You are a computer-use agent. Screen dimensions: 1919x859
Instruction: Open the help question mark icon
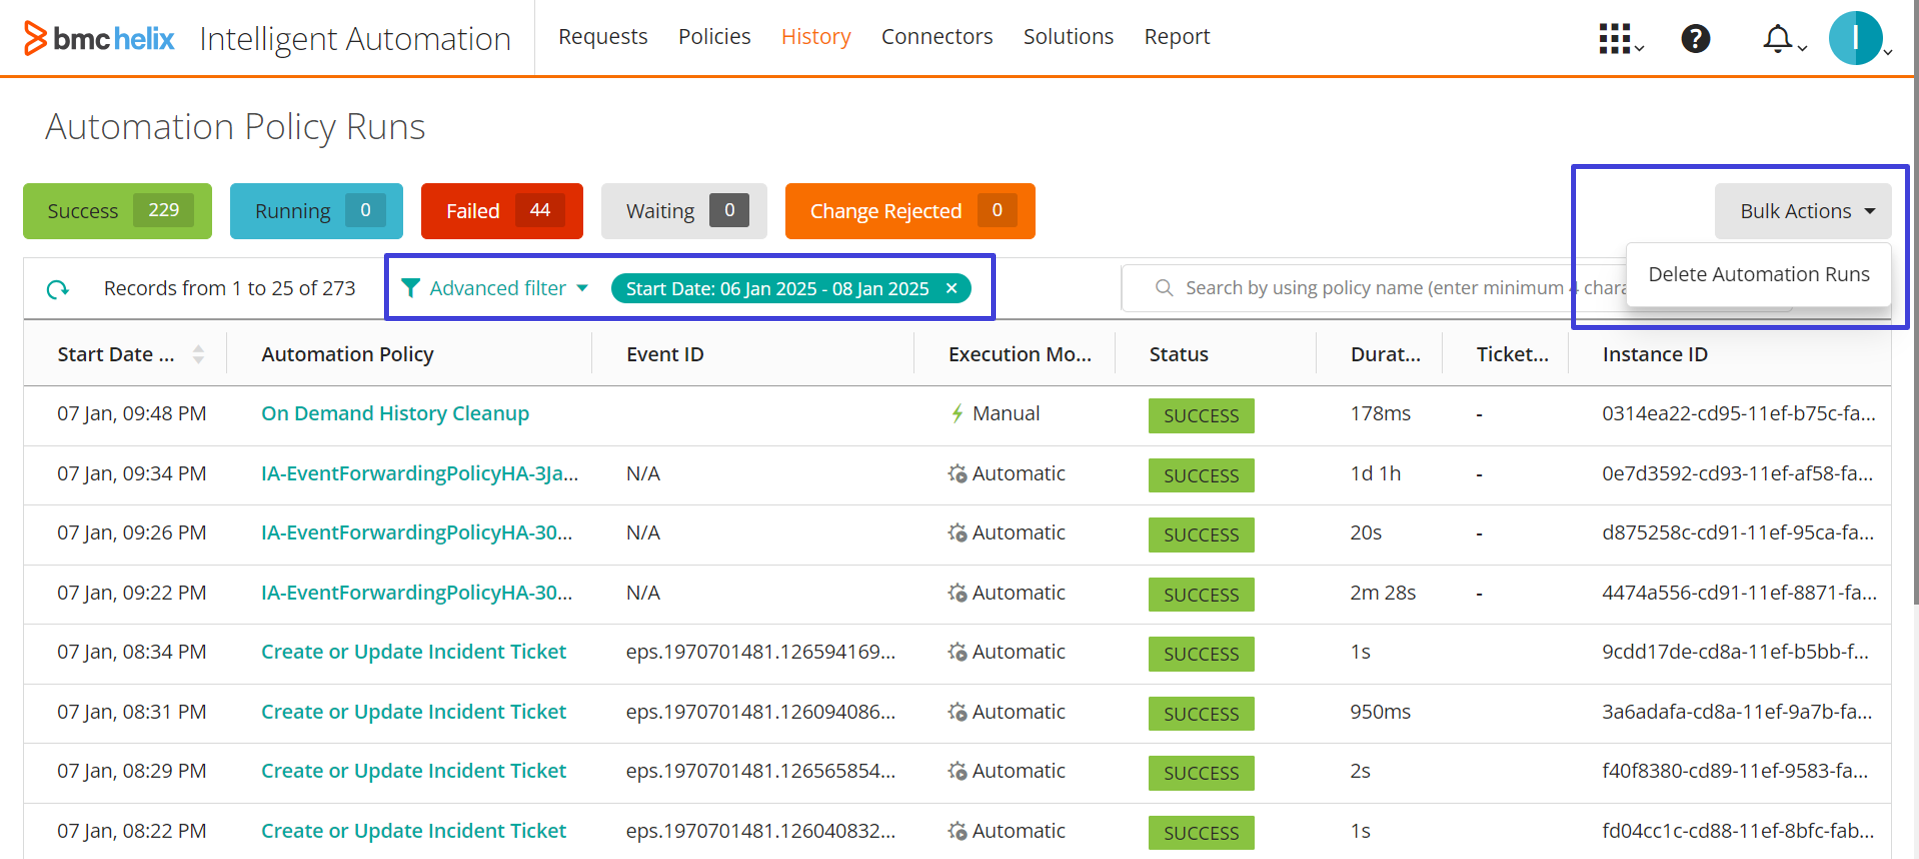click(1695, 39)
